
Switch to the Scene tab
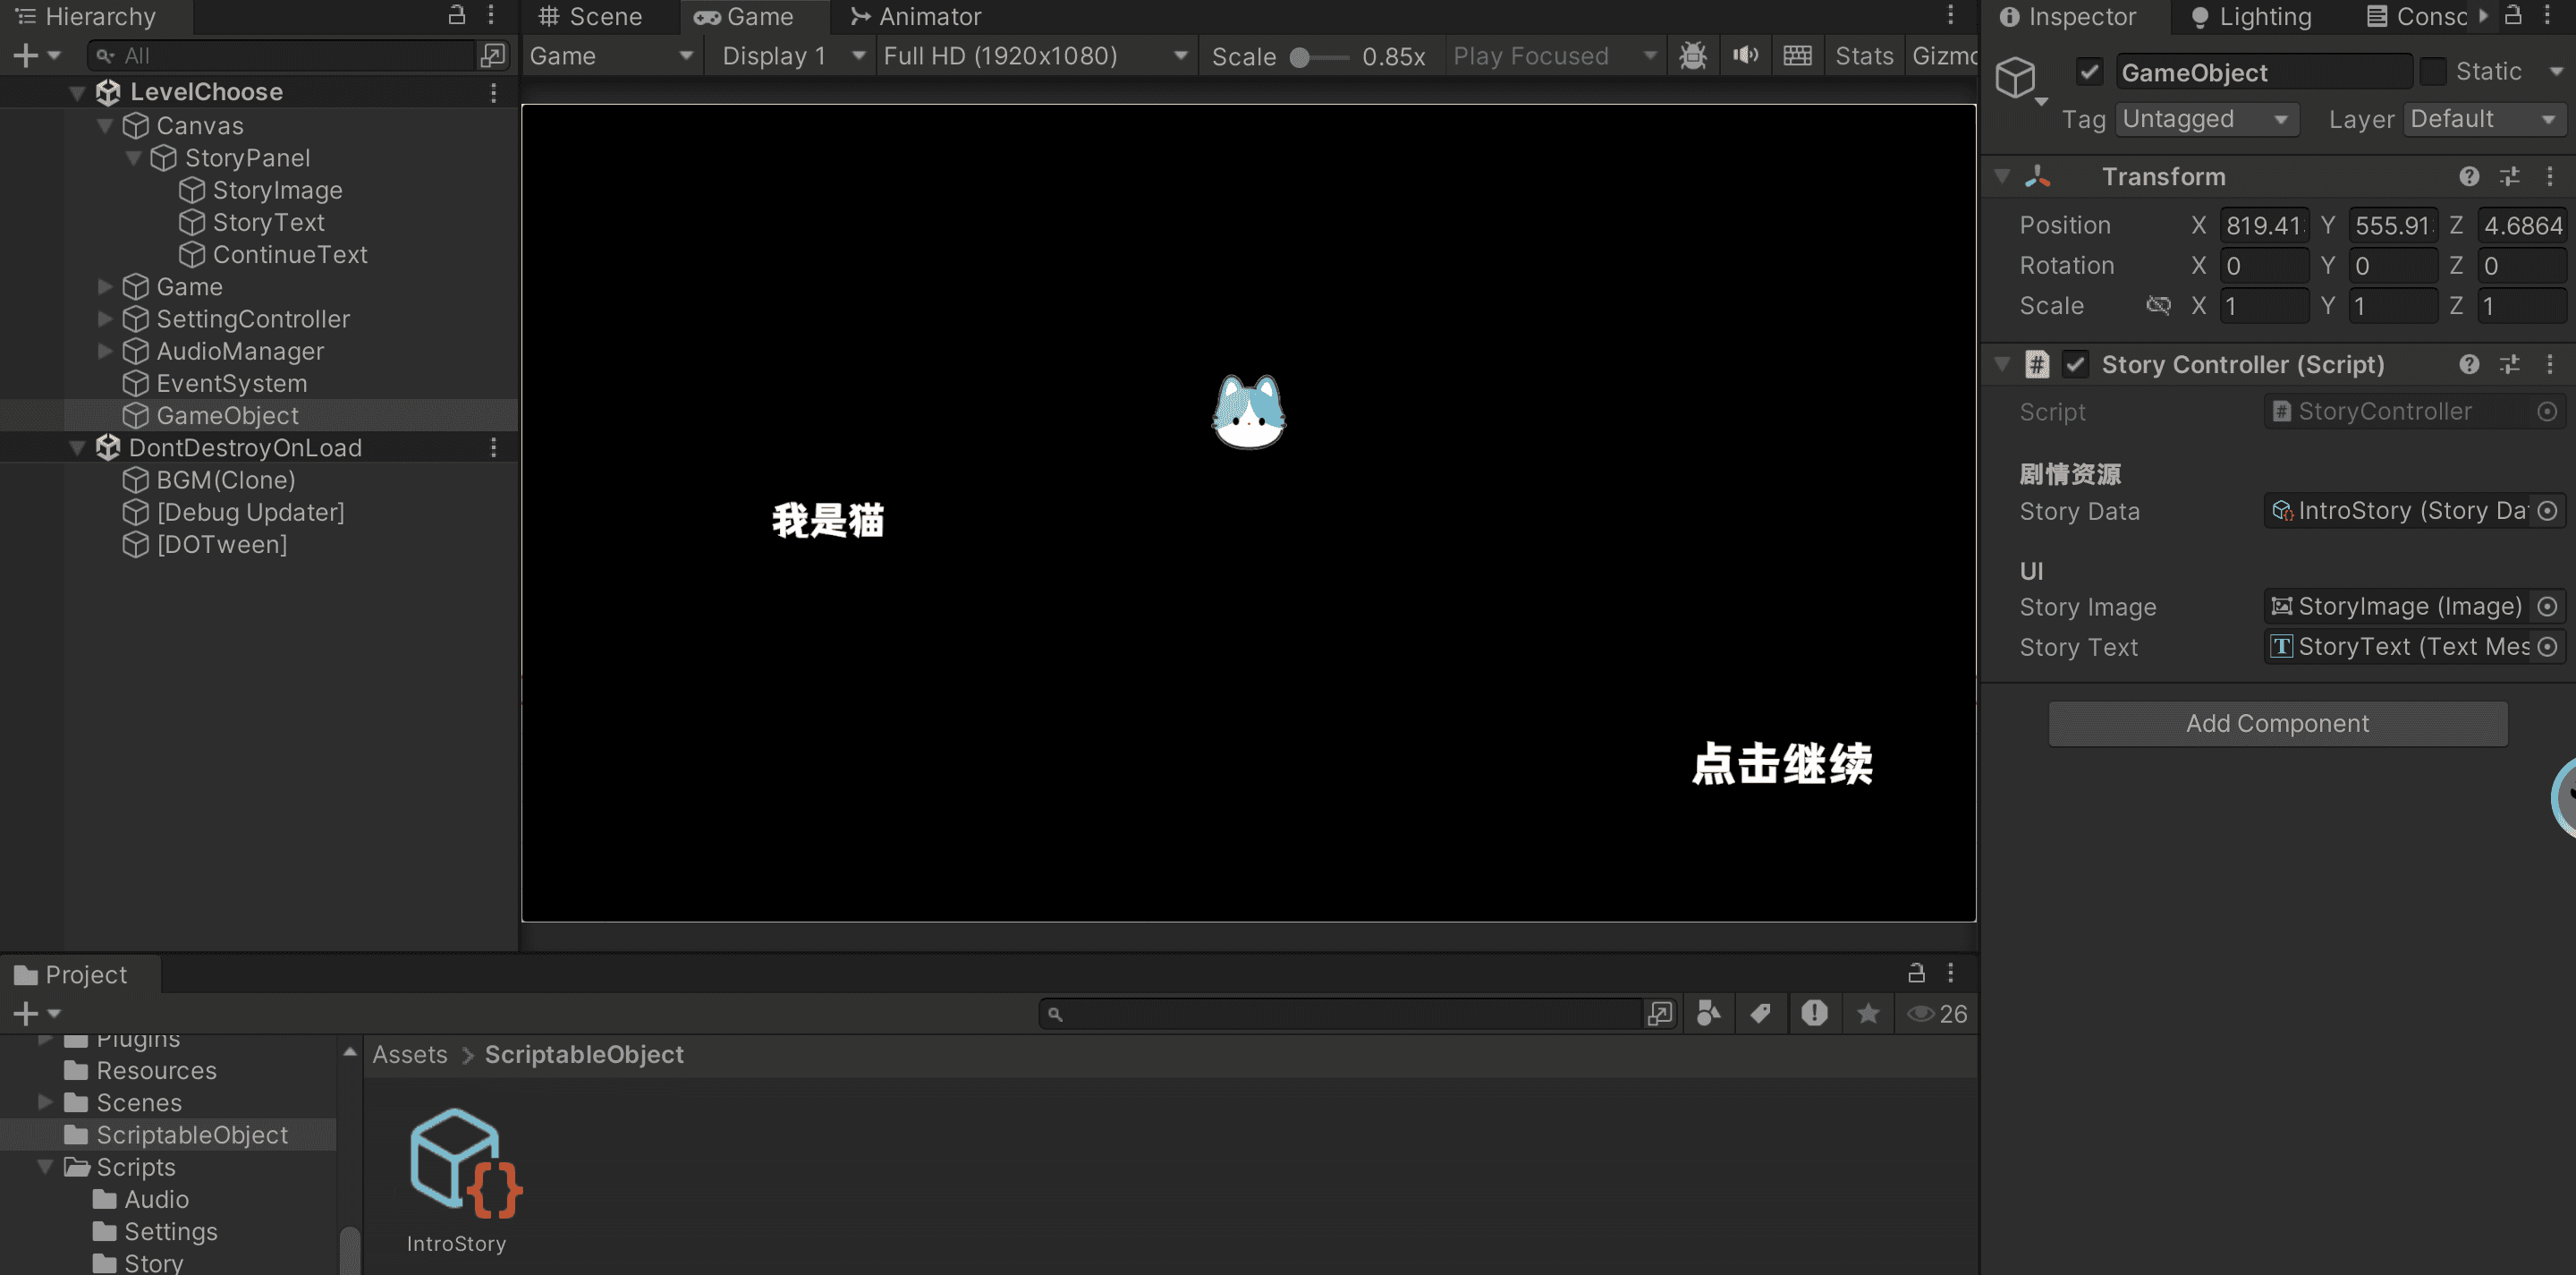tap(590, 16)
